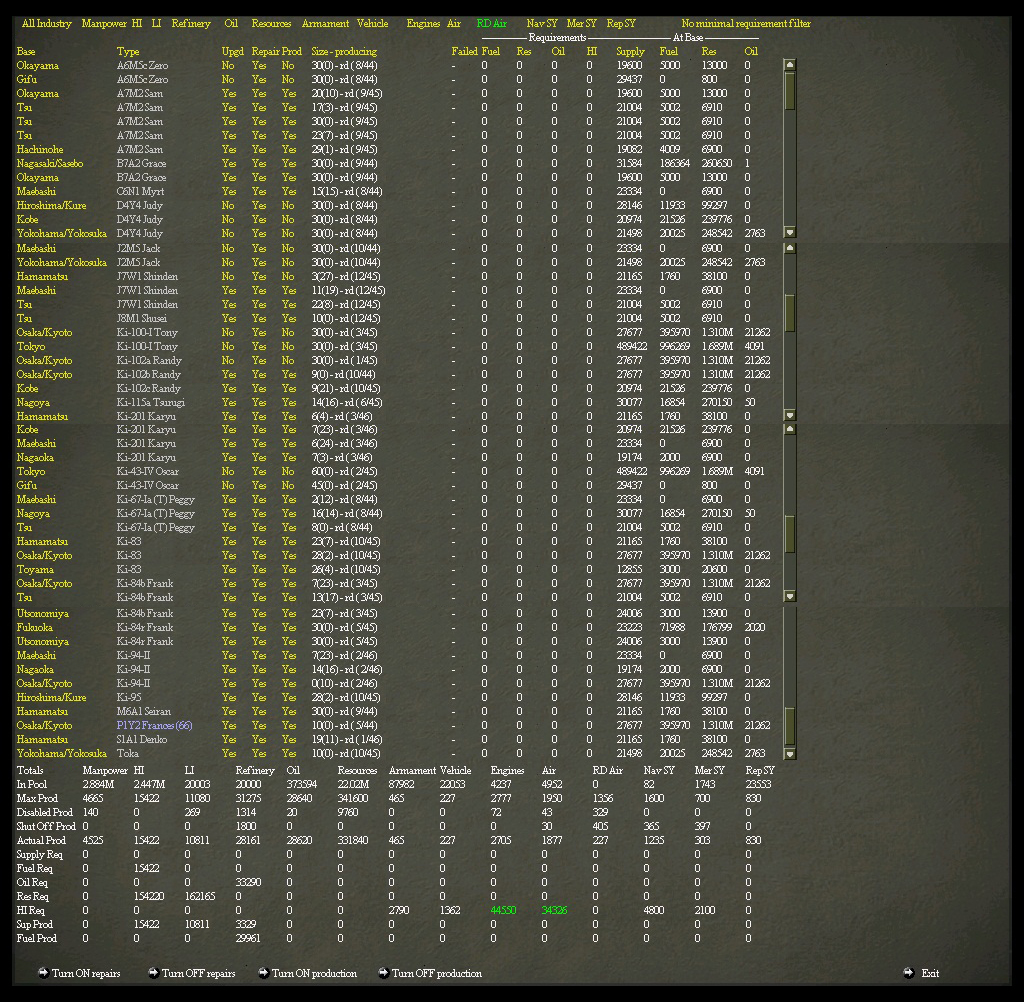This screenshot has height=1002, width=1024.
Task: Show the Rep SY filter tab at top
Action: [x=621, y=24]
